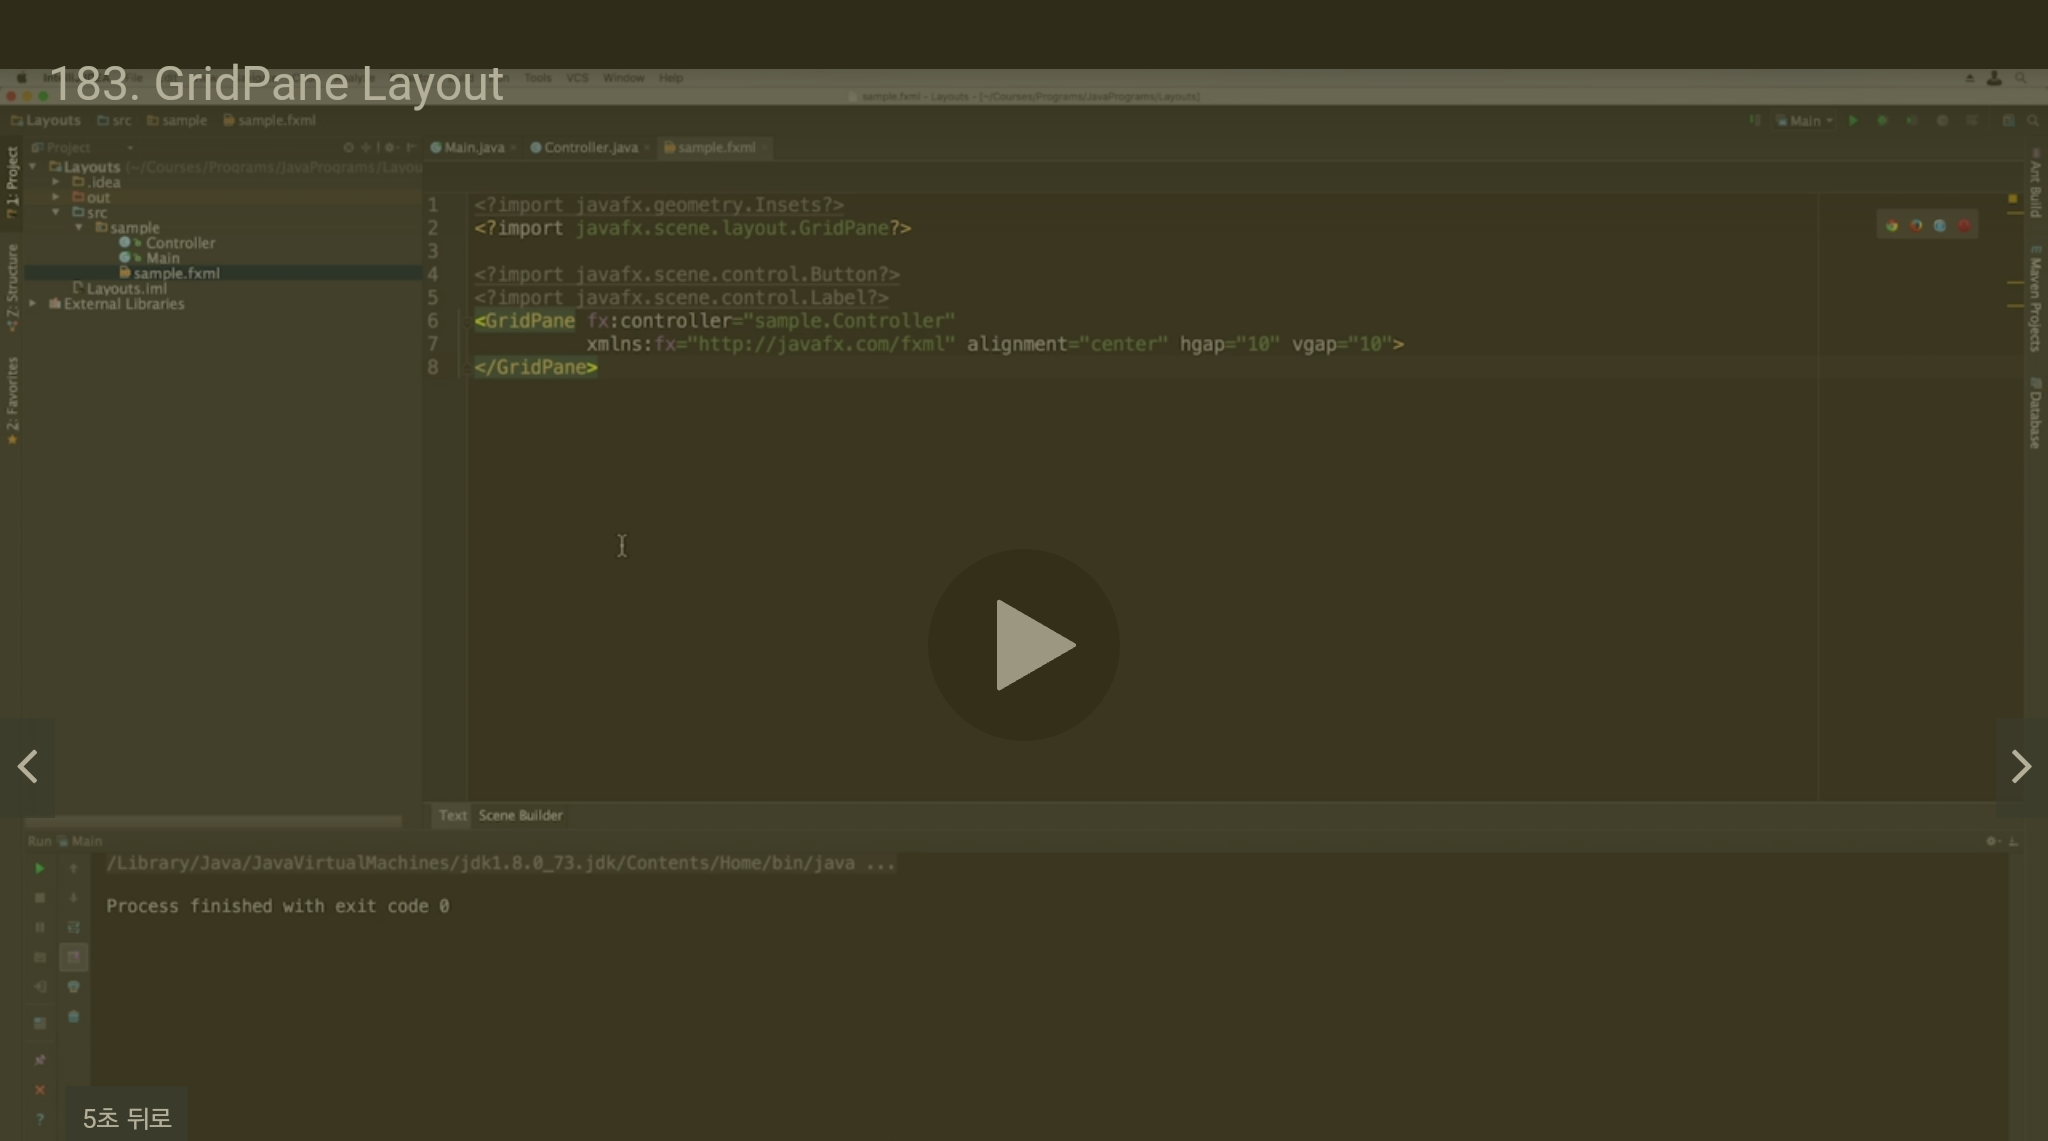
Task: Go to next lecture arrow
Action: click(2020, 767)
